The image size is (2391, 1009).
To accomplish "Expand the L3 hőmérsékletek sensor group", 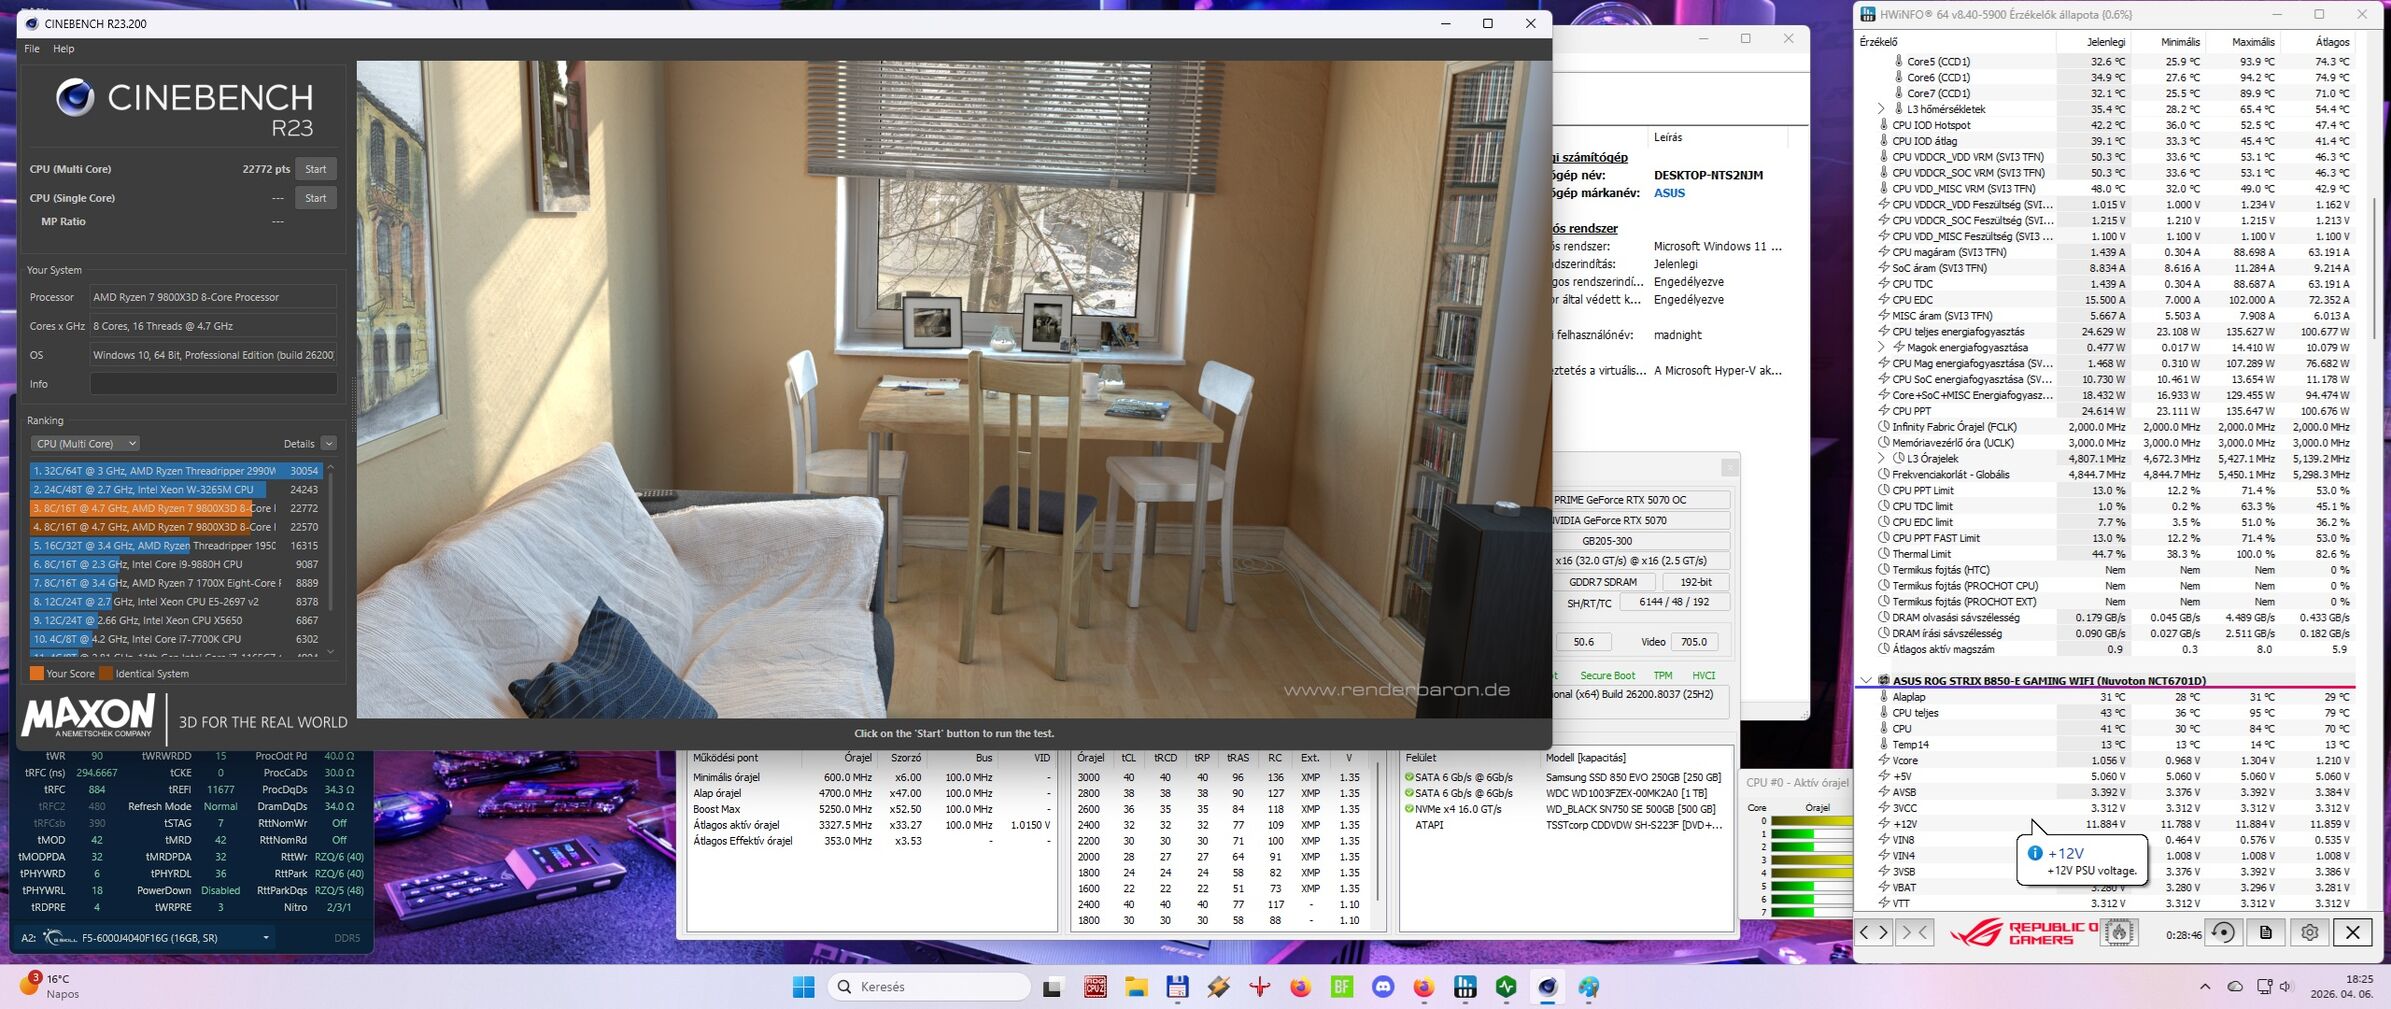I will (x=1880, y=109).
